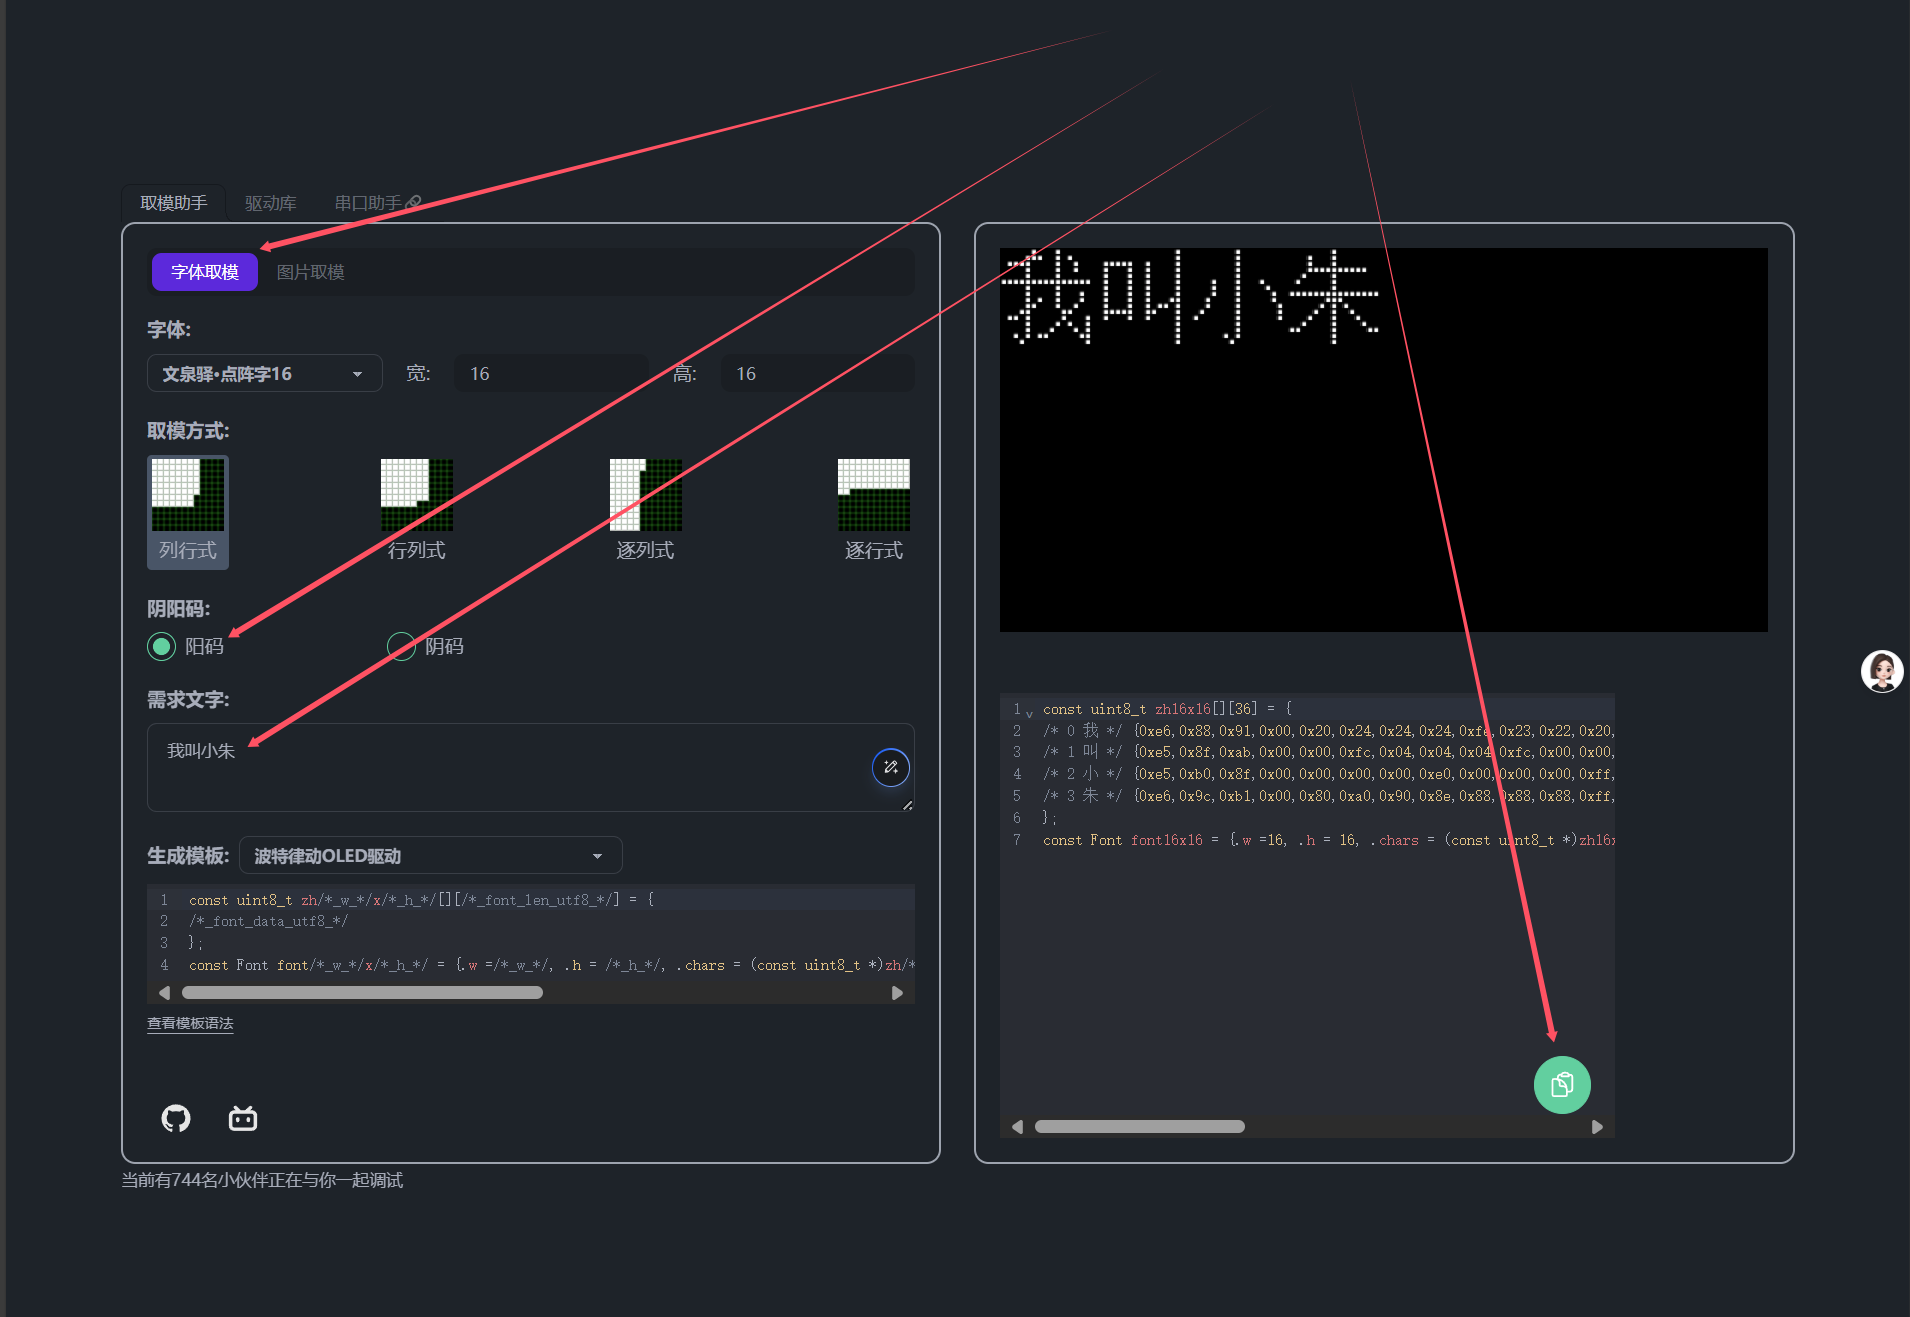Click right scroll arrow of template editor
Screen dimensions: 1910x1317
[x=897, y=993]
